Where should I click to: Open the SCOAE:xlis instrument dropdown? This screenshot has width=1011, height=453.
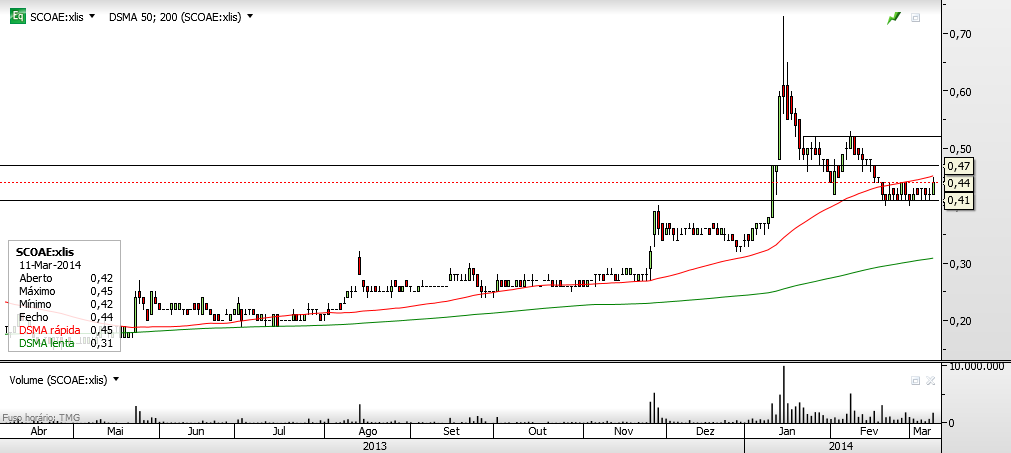point(92,17)
